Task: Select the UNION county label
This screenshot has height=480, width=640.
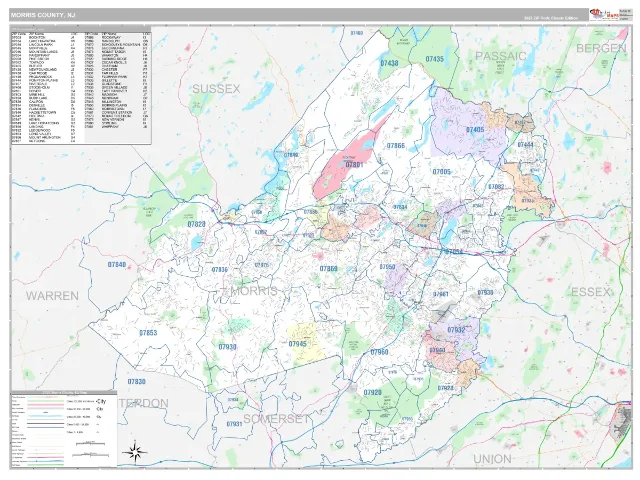Action: tap(492, 459)
